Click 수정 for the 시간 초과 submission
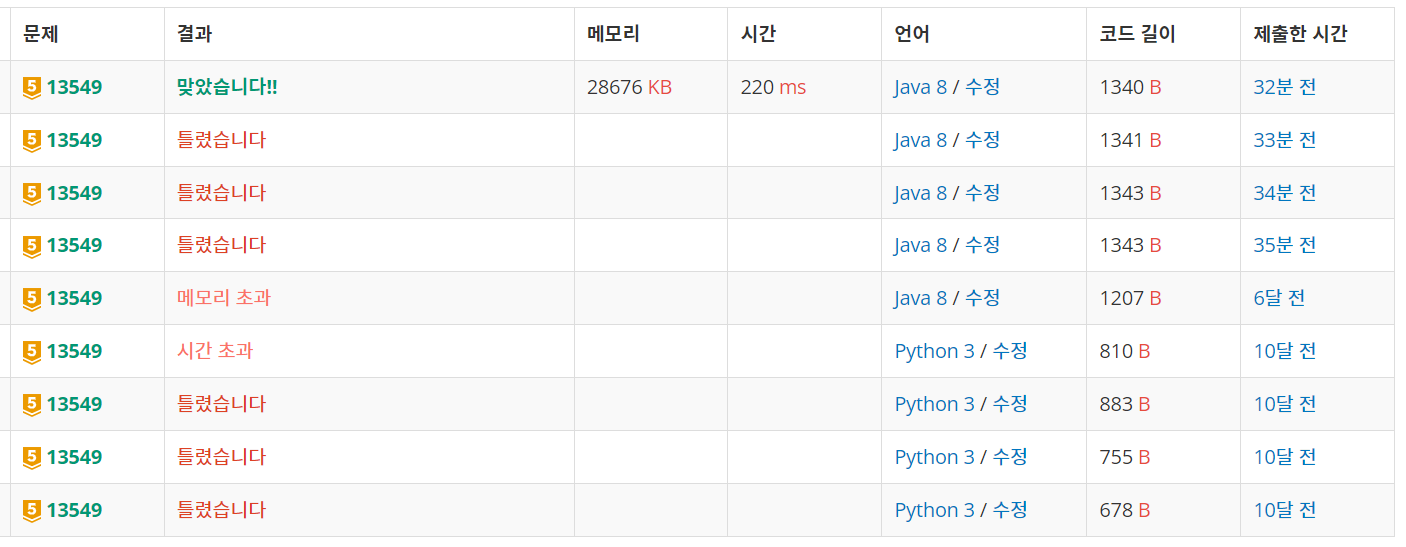The image size is (1406, 547). (x=1010, y=351)
